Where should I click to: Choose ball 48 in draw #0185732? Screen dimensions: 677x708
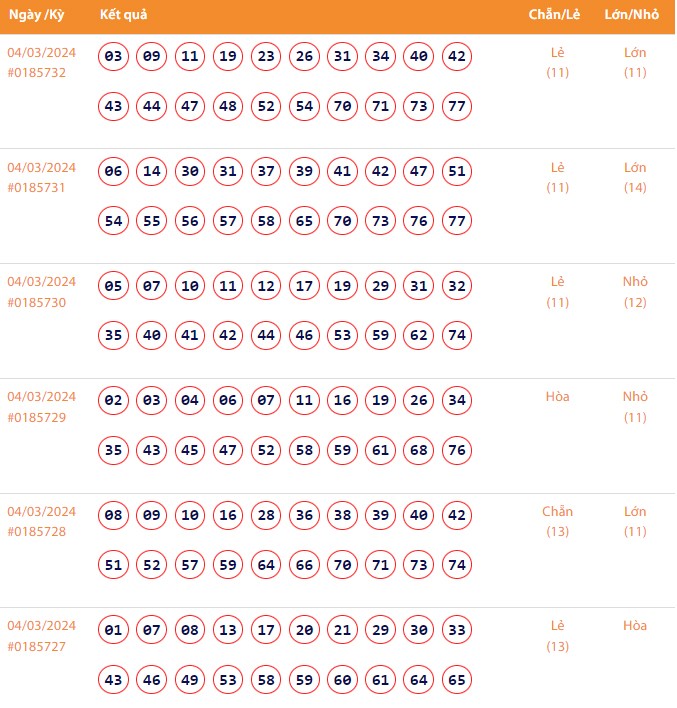point(228,106)
